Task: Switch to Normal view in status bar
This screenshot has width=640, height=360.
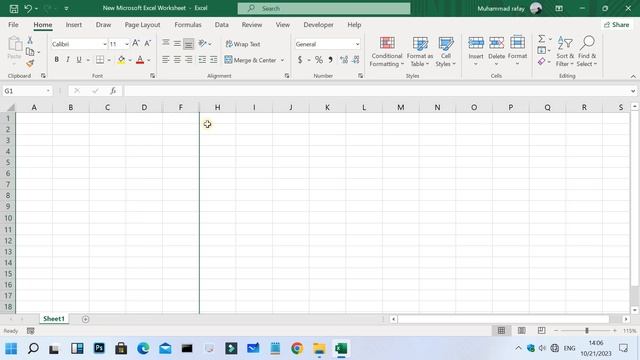Action: (501, 331)
